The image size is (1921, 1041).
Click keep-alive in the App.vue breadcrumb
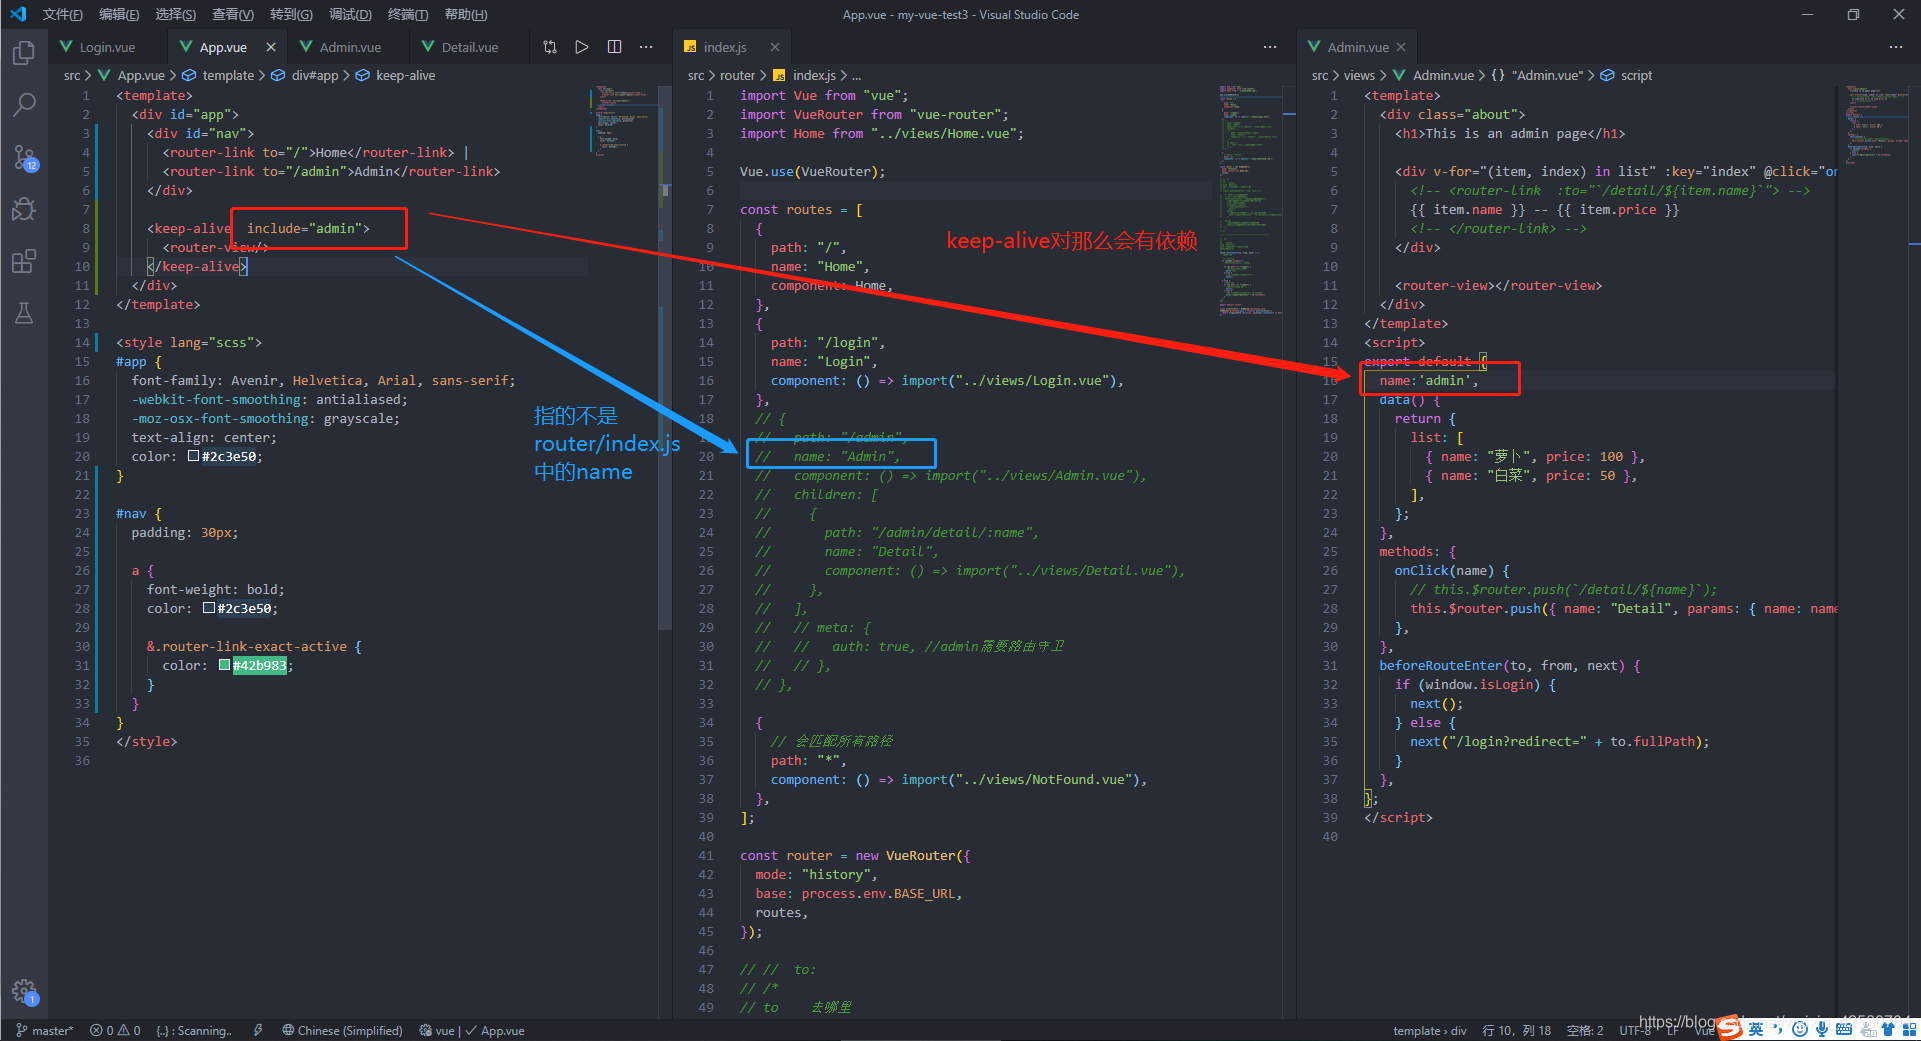pos(405,76)
